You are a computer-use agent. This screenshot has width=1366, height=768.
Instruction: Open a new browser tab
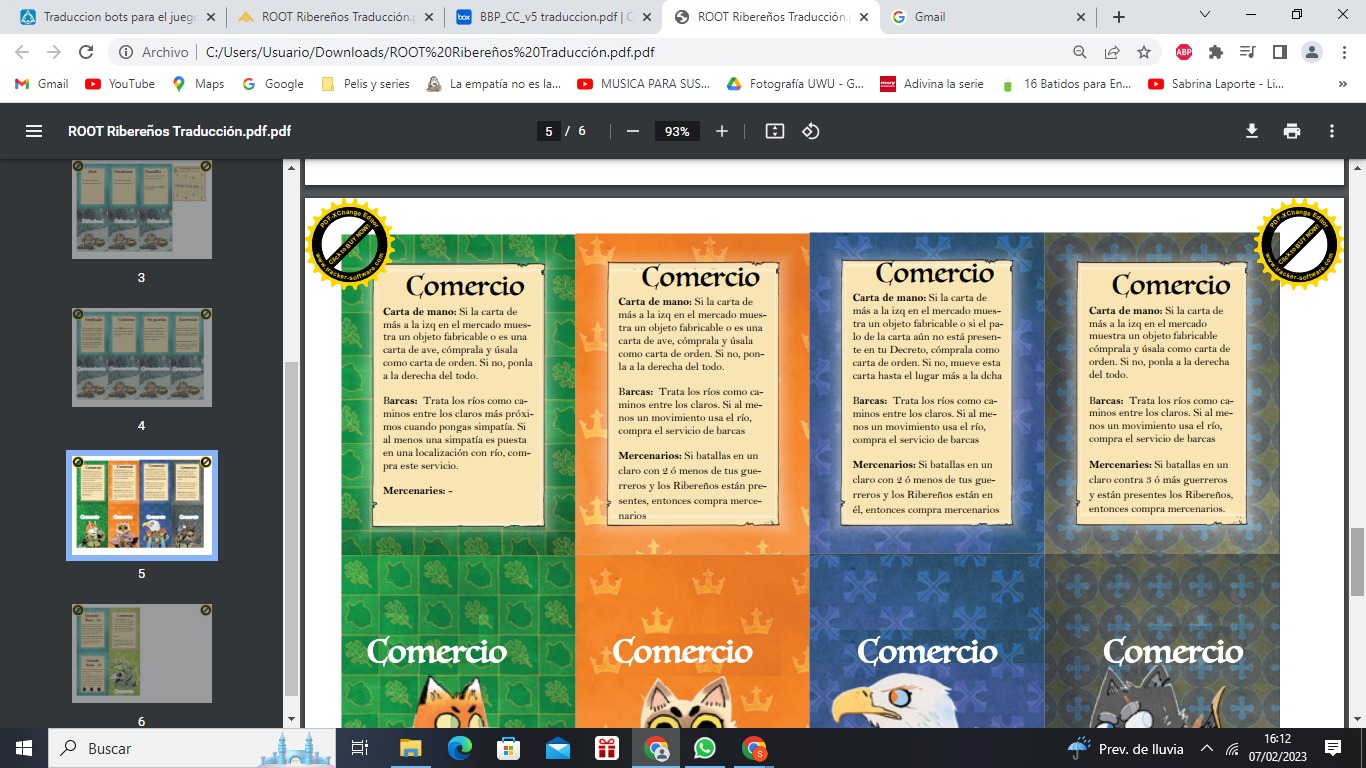[1119, 17]
